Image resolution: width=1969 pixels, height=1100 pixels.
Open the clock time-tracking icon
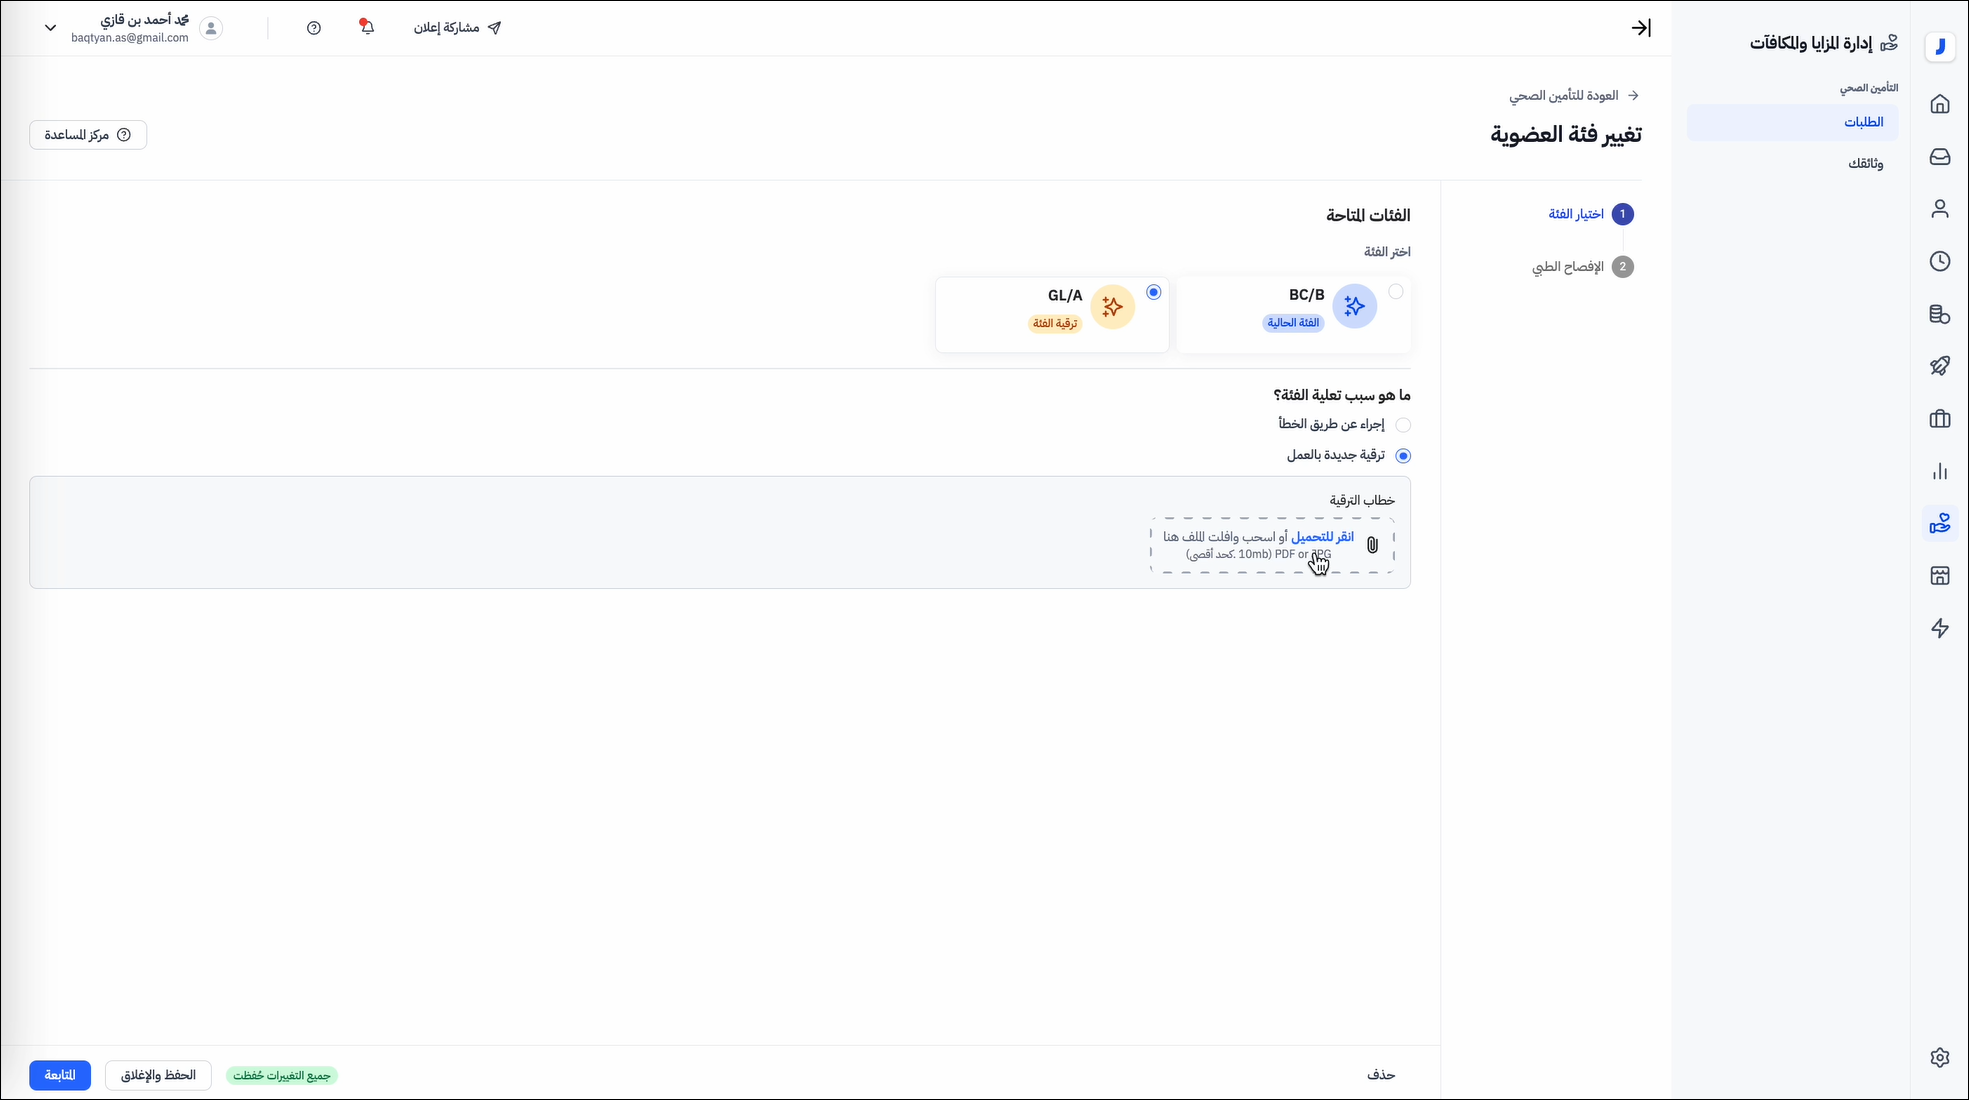point(1939,261)
